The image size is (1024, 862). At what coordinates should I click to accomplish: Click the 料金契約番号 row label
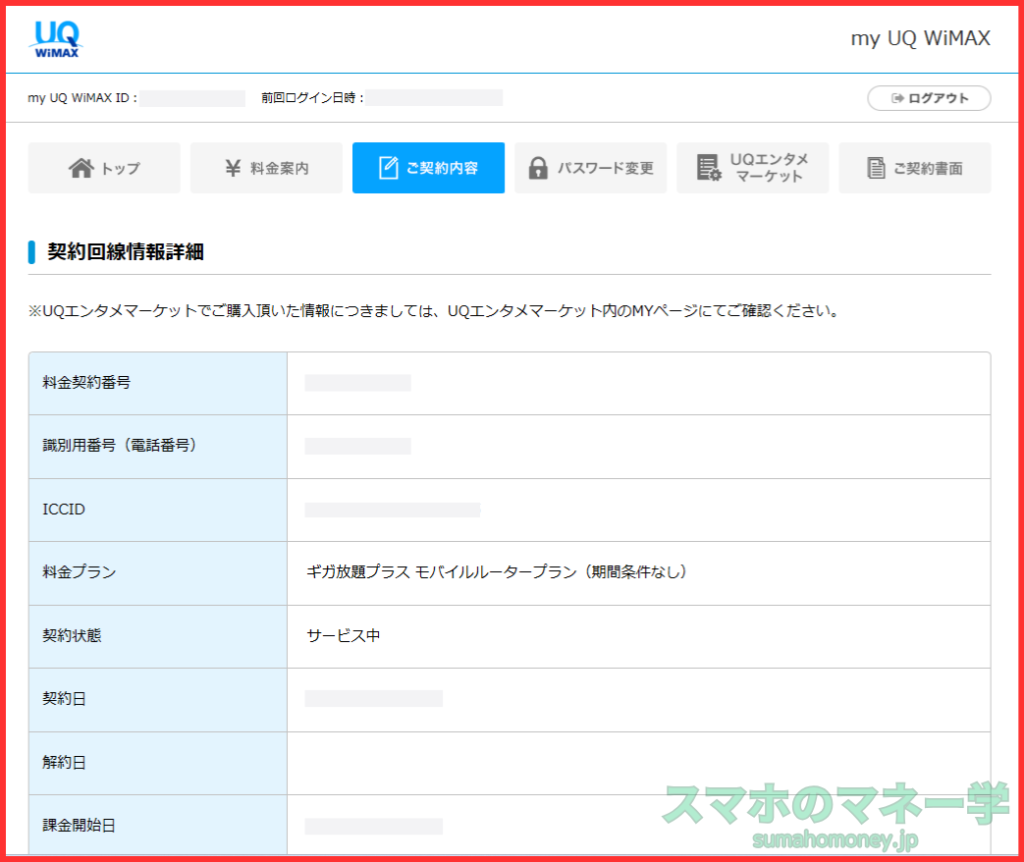click(86, 383)
